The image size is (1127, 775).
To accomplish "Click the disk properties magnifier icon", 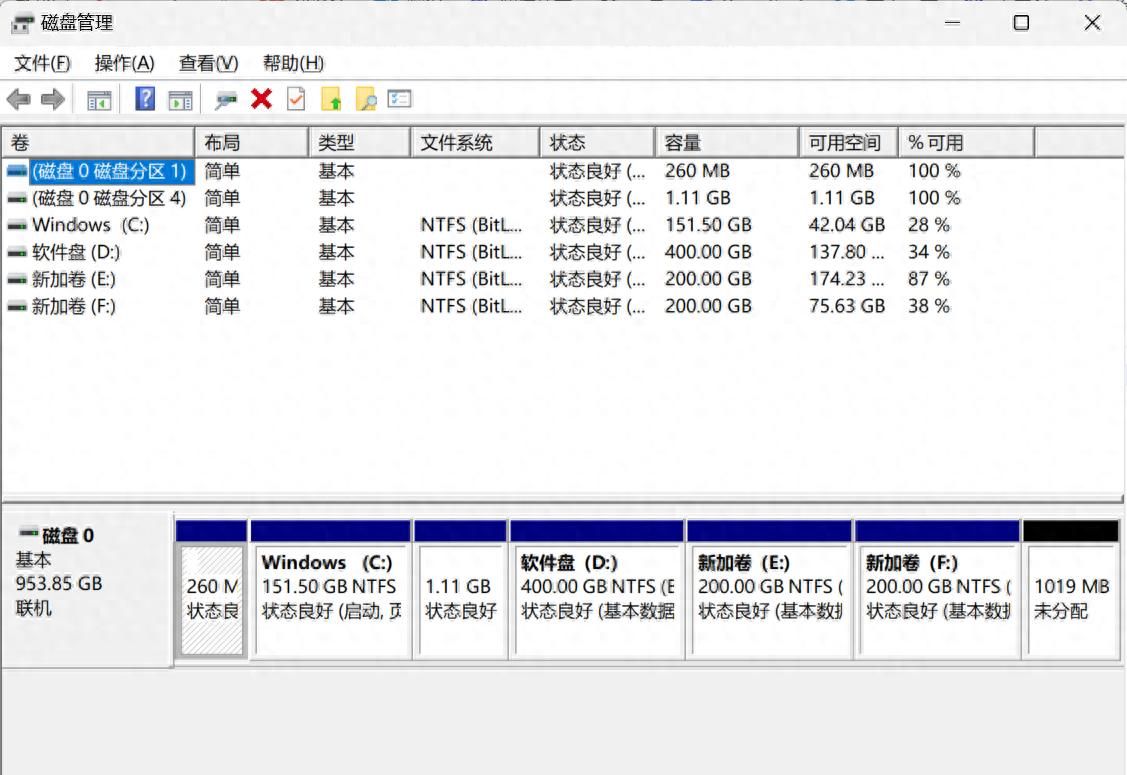I will (224, 99).
